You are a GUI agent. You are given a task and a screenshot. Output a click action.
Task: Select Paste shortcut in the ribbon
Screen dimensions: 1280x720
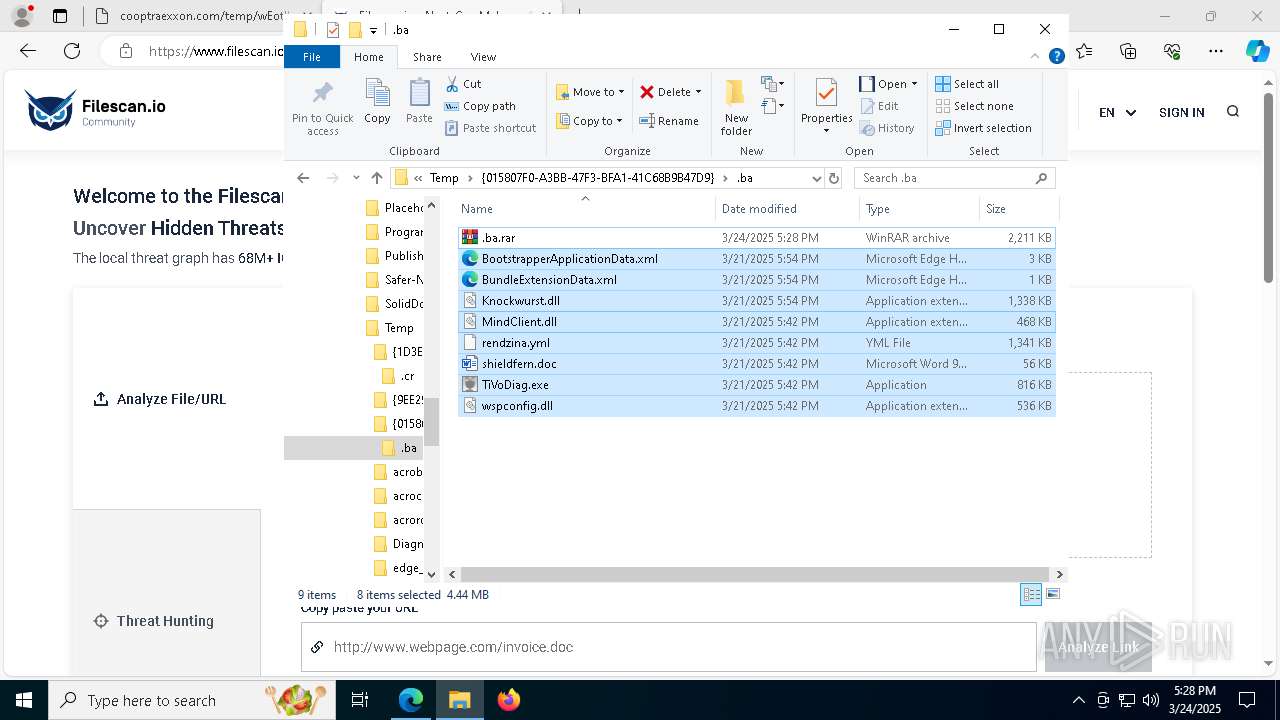click(490, 128)
